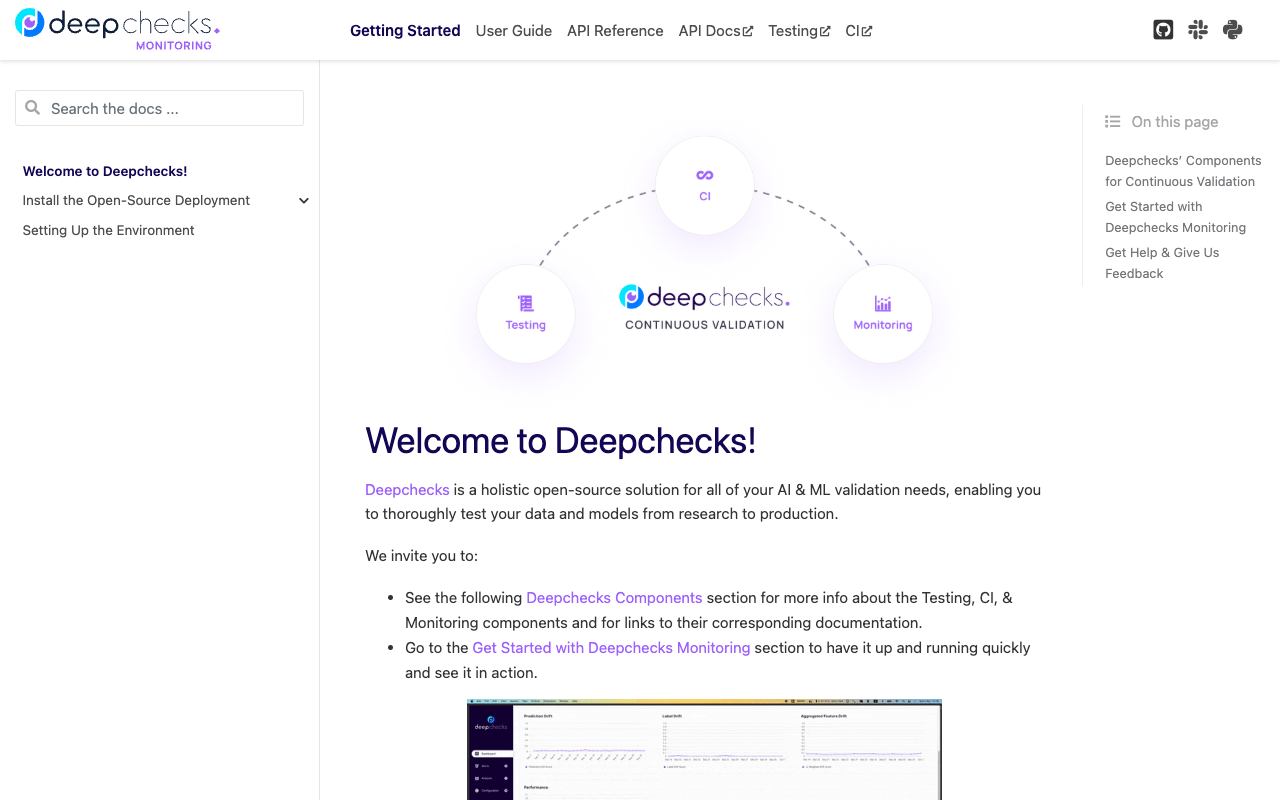The height and width of the screenshot is (800, 1280).
Task: Open Setting Up the Environment page
Action: (x=108, y=230)
